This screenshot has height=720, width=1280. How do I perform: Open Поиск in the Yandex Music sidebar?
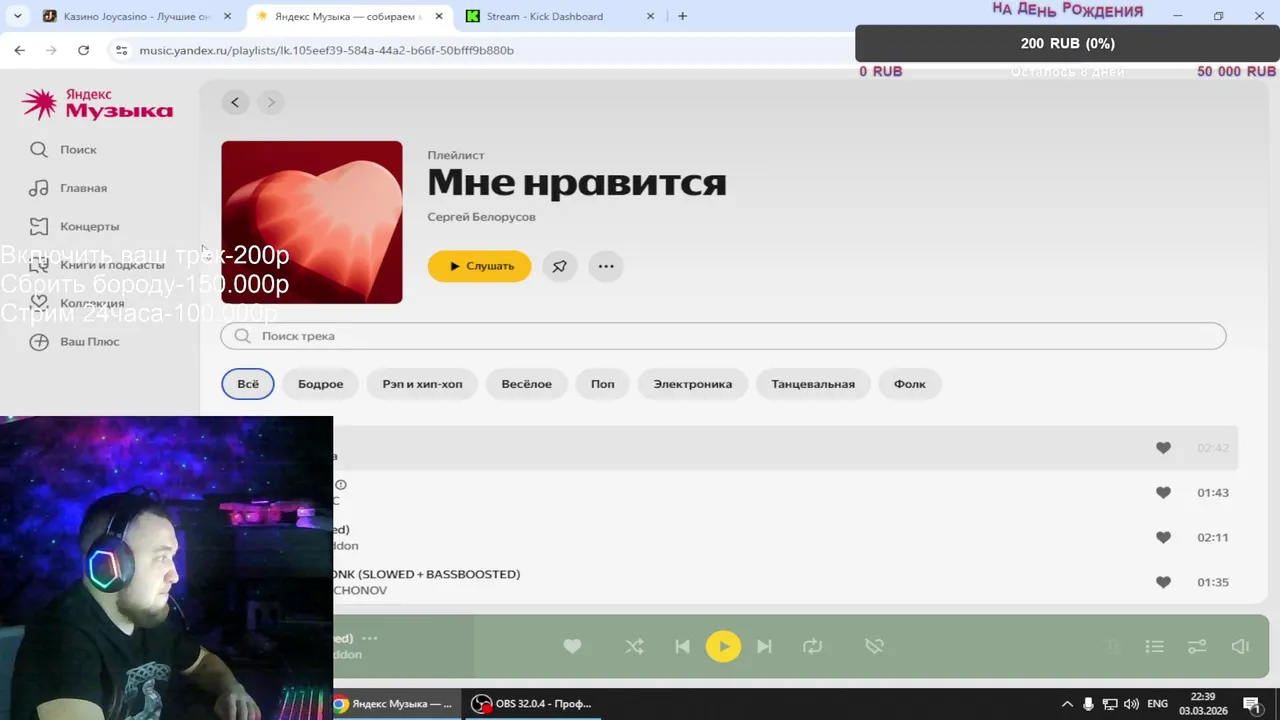[x=64, y=149]
